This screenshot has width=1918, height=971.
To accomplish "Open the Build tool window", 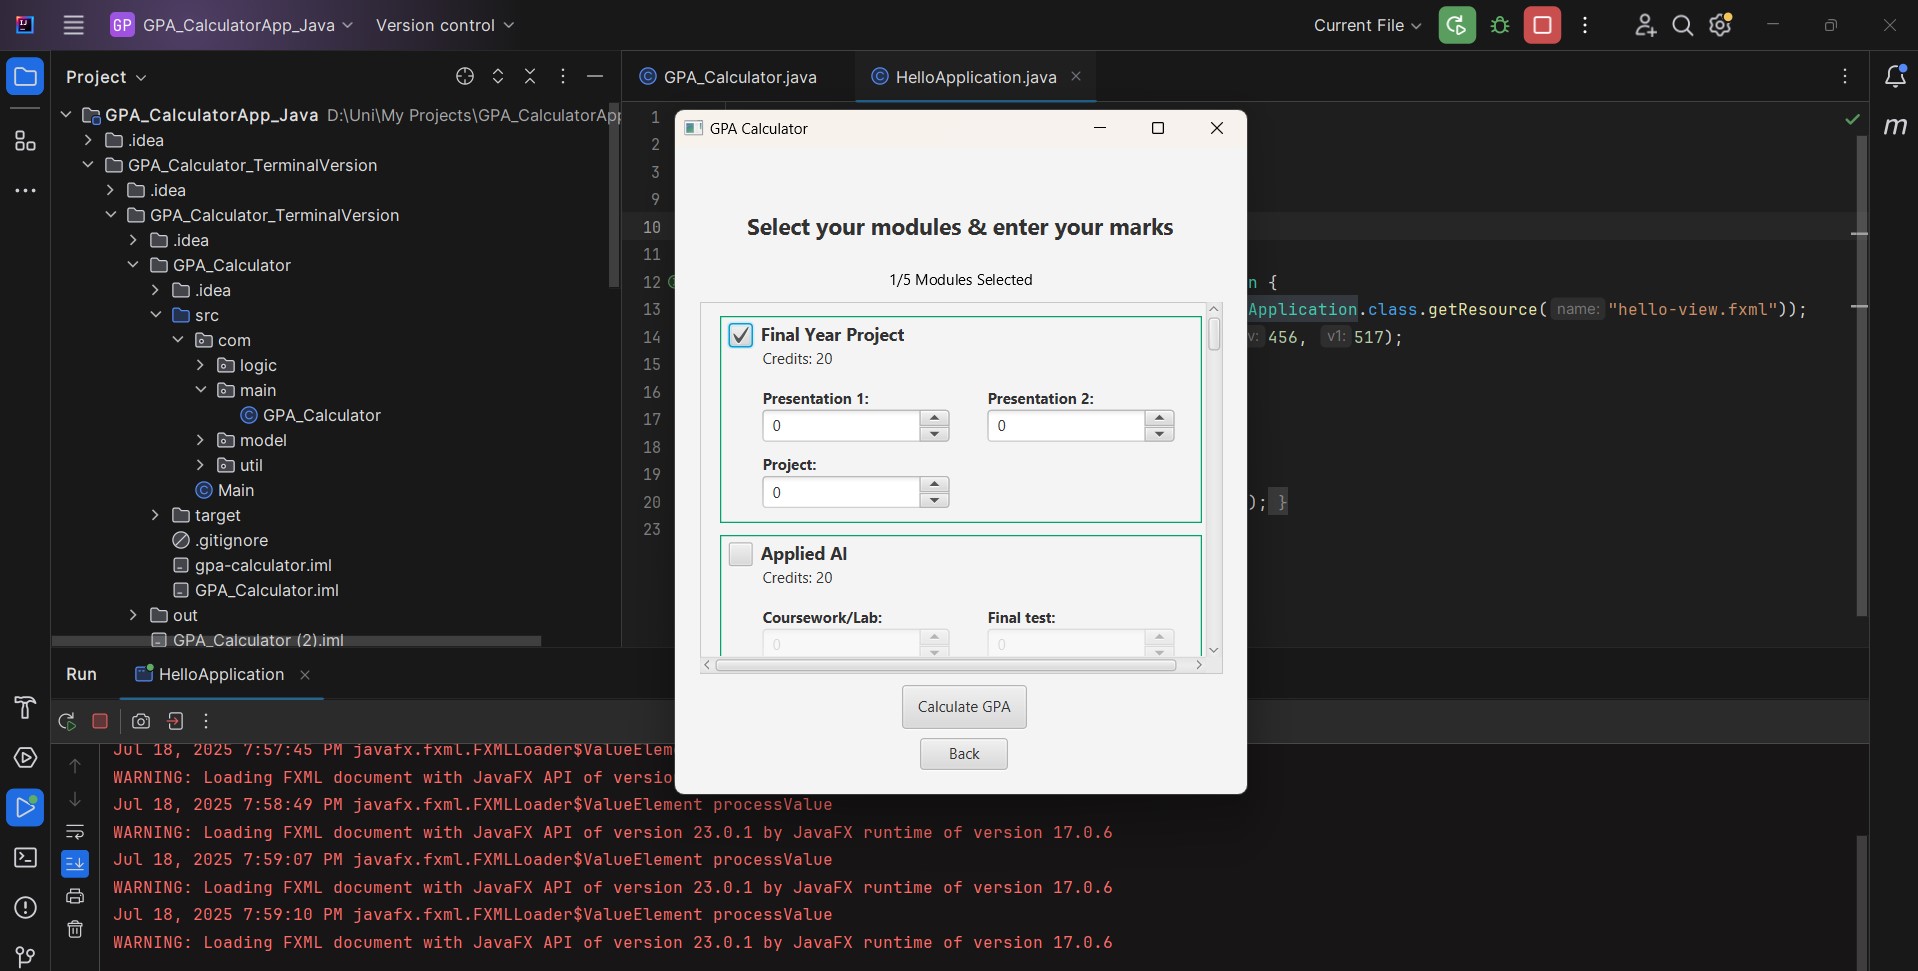I will point(25,708).
